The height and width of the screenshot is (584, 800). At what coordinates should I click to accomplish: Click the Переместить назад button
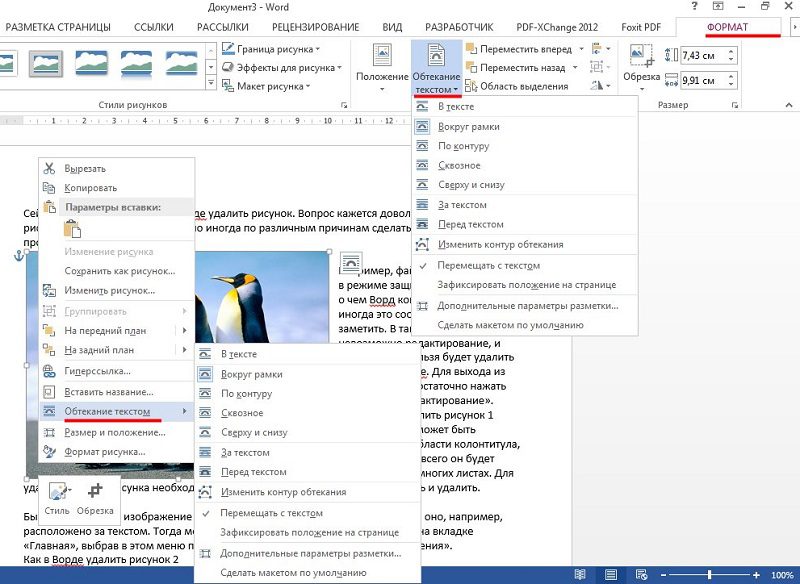pos(516,68)
